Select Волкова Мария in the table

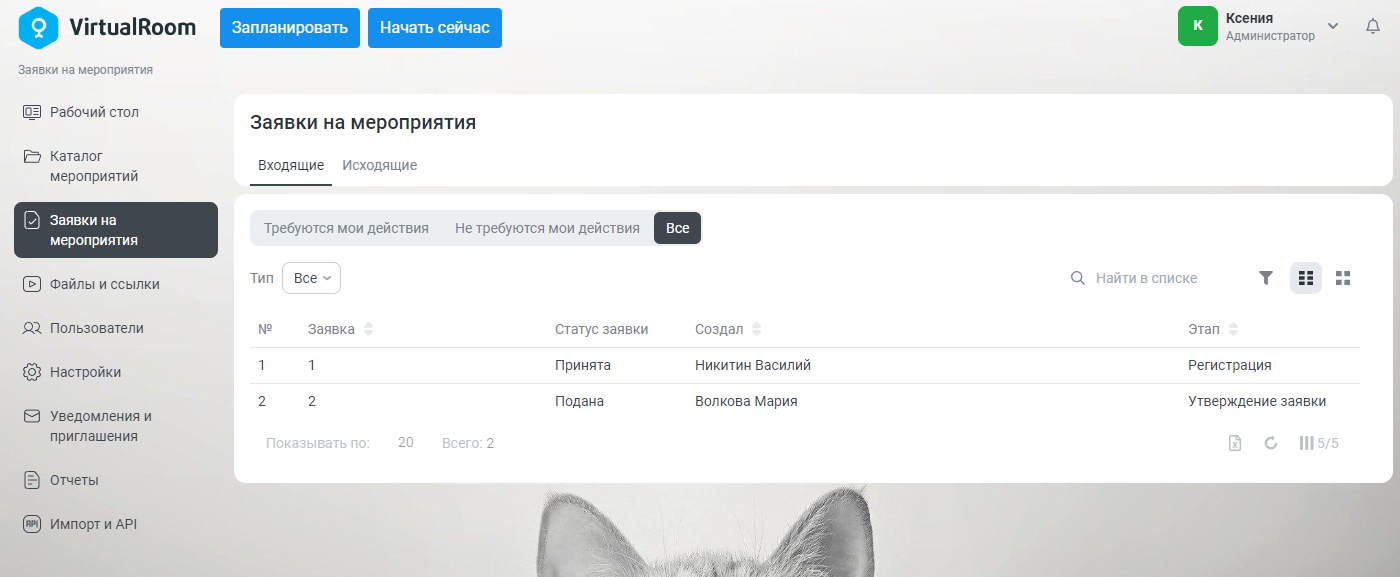pos(746,401)
